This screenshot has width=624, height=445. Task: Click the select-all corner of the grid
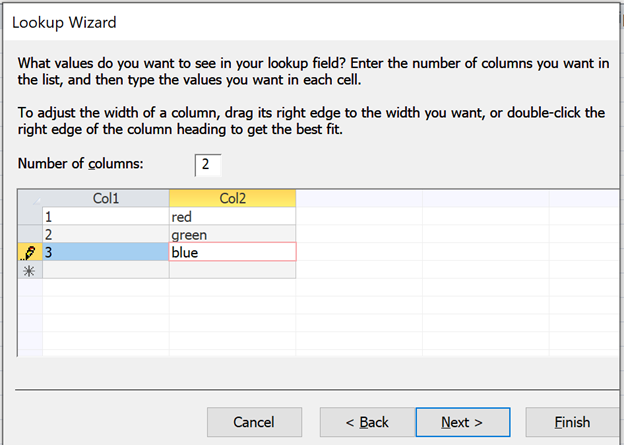pyautogui.click(x=29, y=198)
